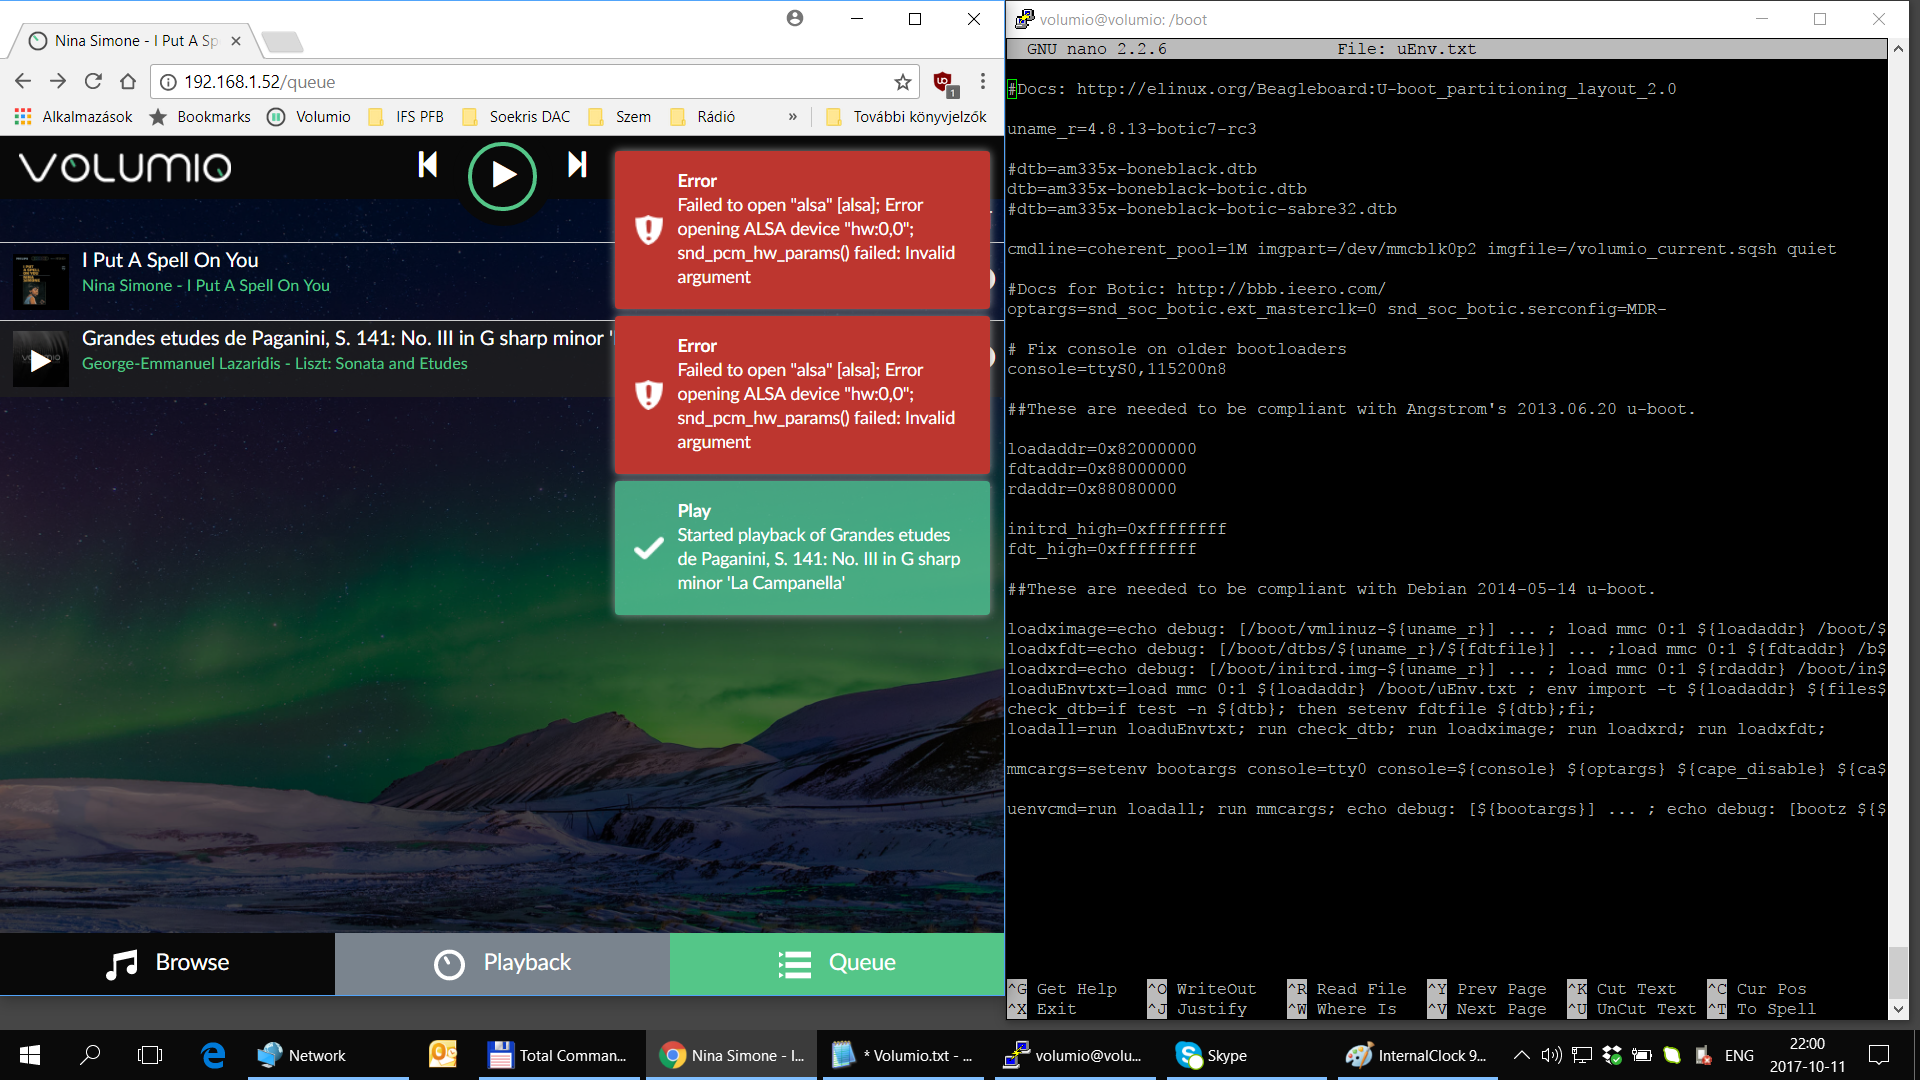Screen dimensions: 1920x1080
Task: Dismiss the green Play started notification
Action: click(802, 547)
